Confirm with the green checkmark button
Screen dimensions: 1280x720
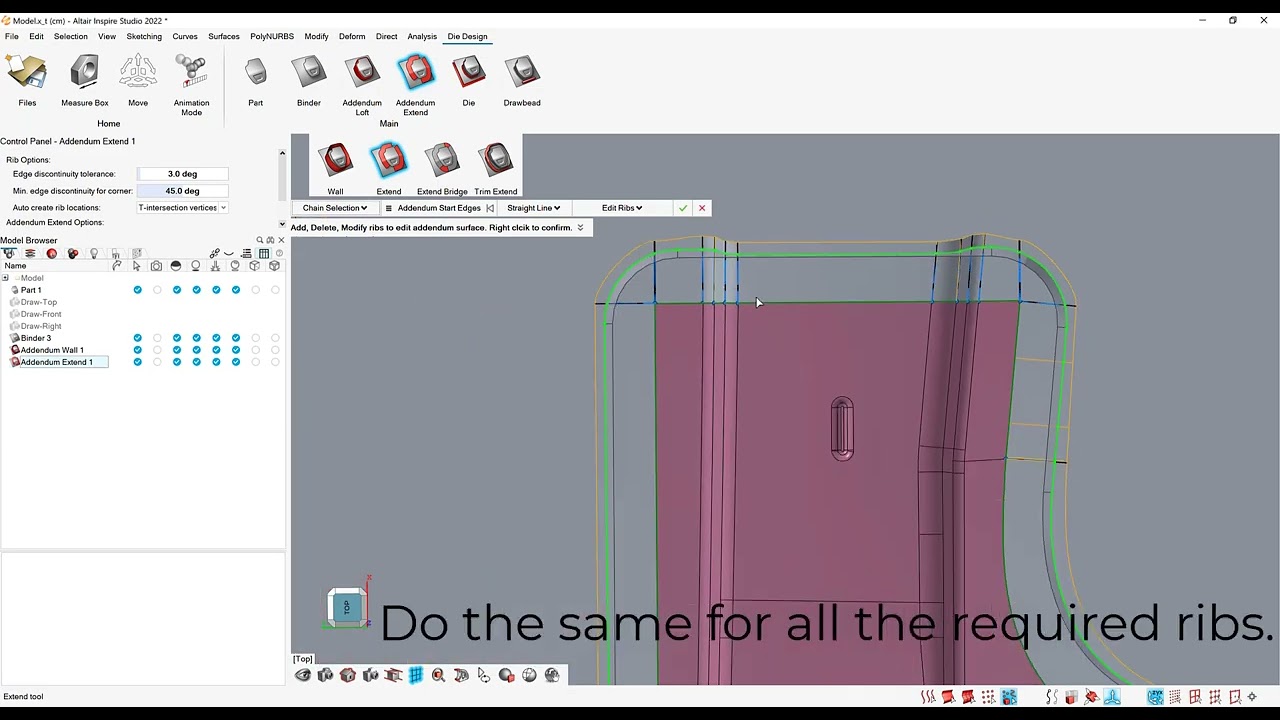coord(683,208)
